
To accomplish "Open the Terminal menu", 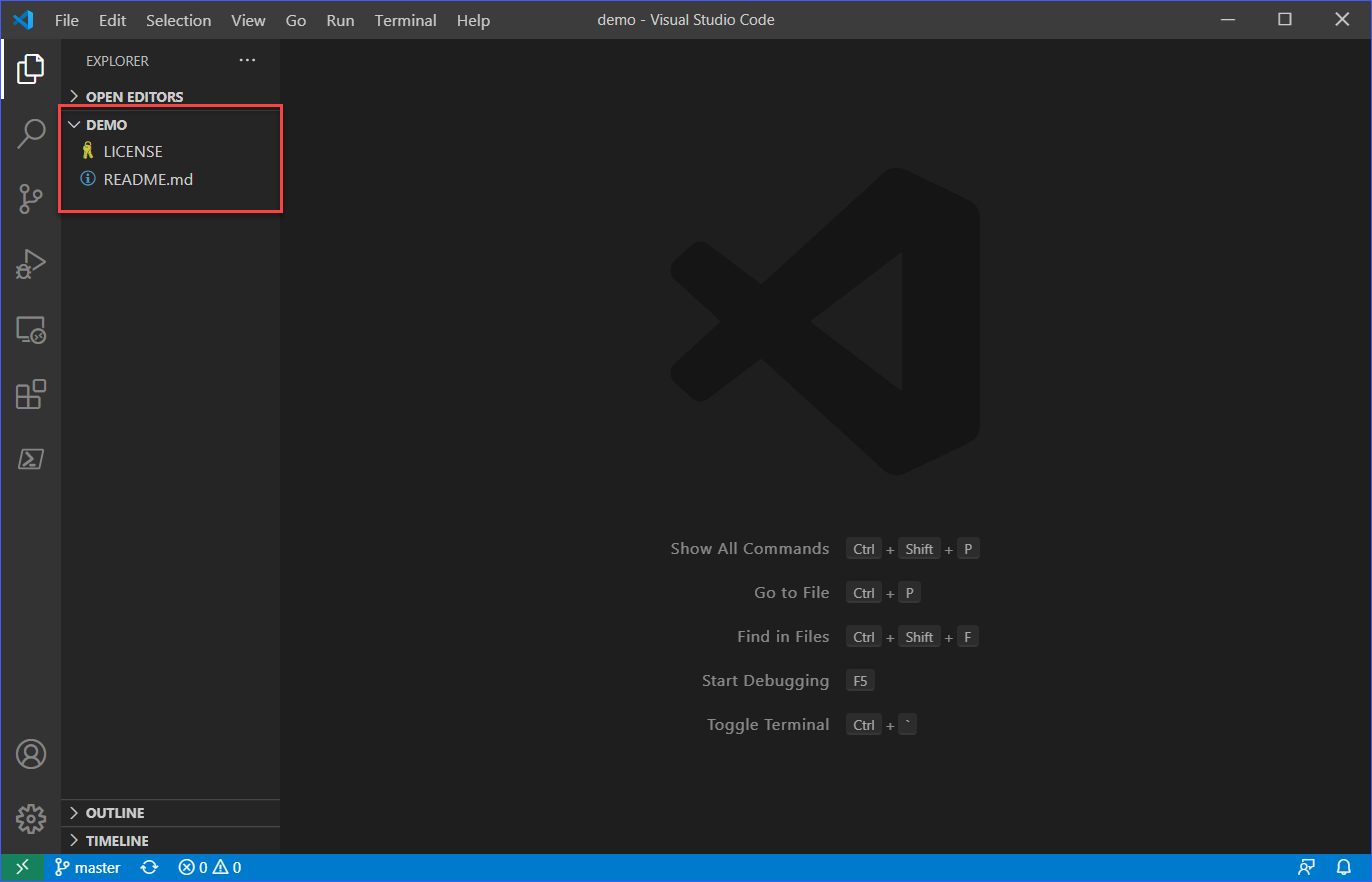I will tap(405, 20).
